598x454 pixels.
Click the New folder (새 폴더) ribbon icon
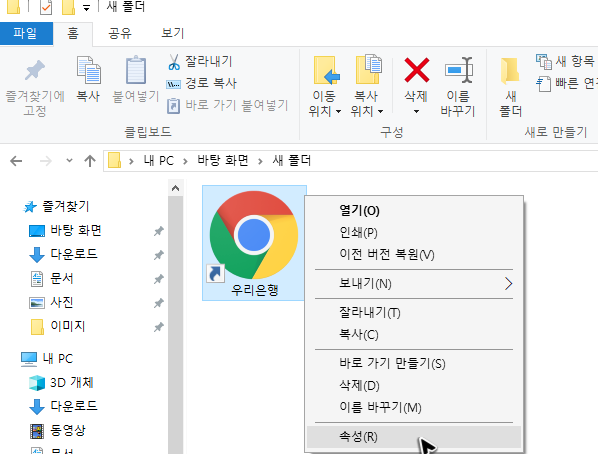pos(510,71)
